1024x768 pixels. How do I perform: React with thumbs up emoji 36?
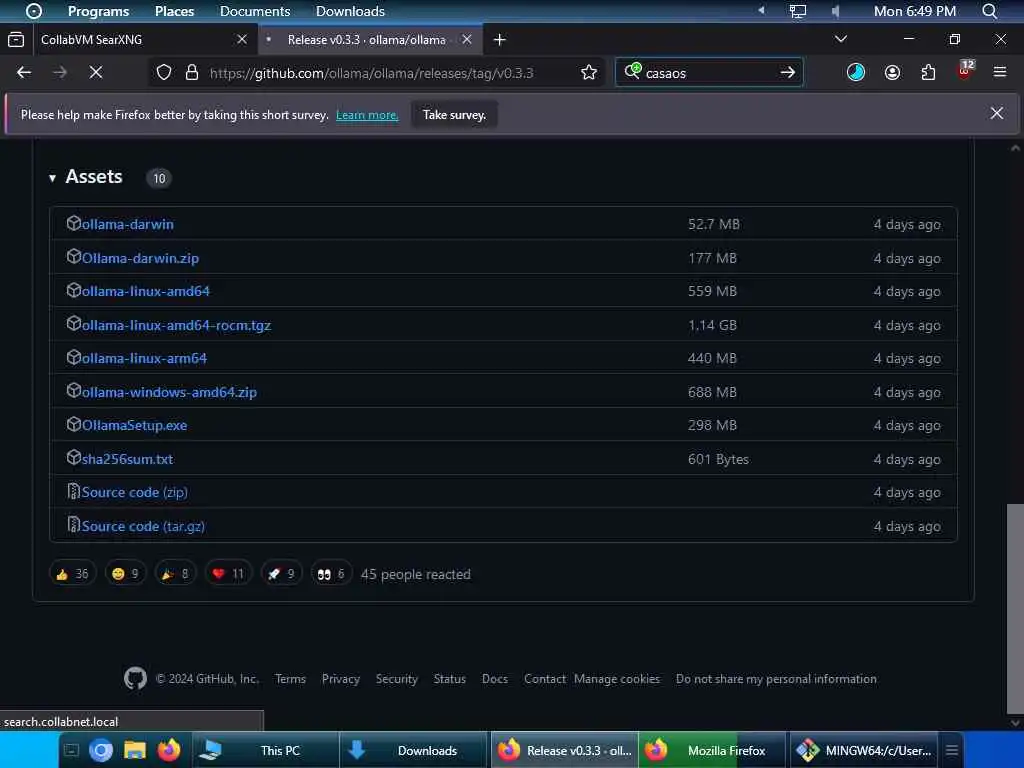72,574
